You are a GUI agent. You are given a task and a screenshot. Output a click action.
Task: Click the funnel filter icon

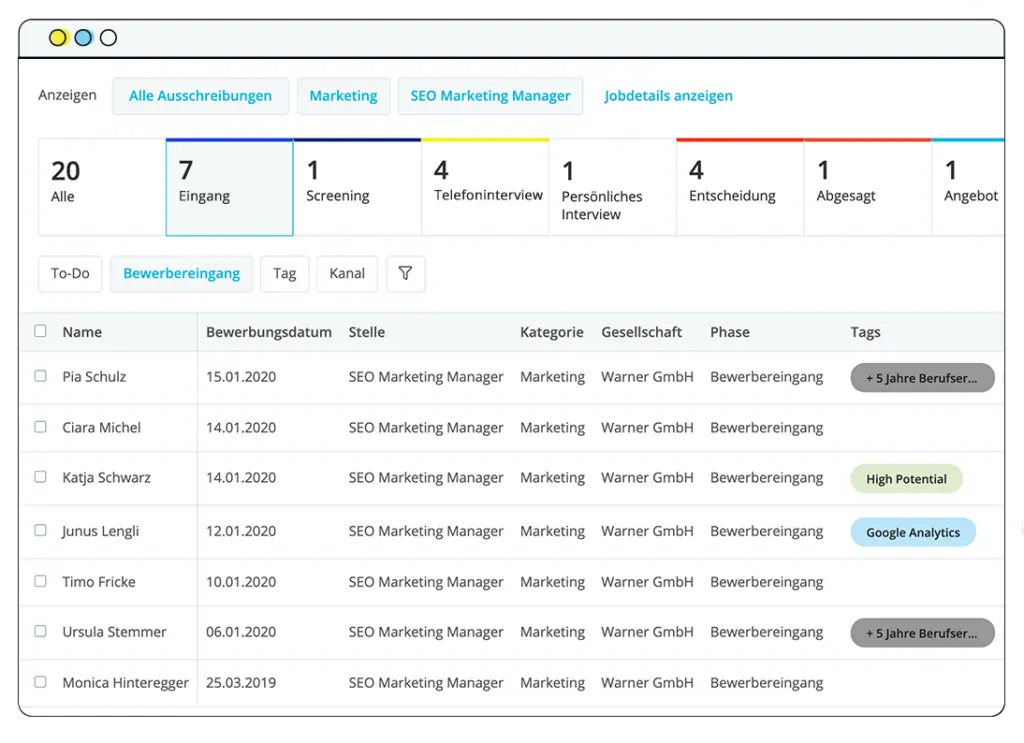pyautogui.click(x=405, y=274)
